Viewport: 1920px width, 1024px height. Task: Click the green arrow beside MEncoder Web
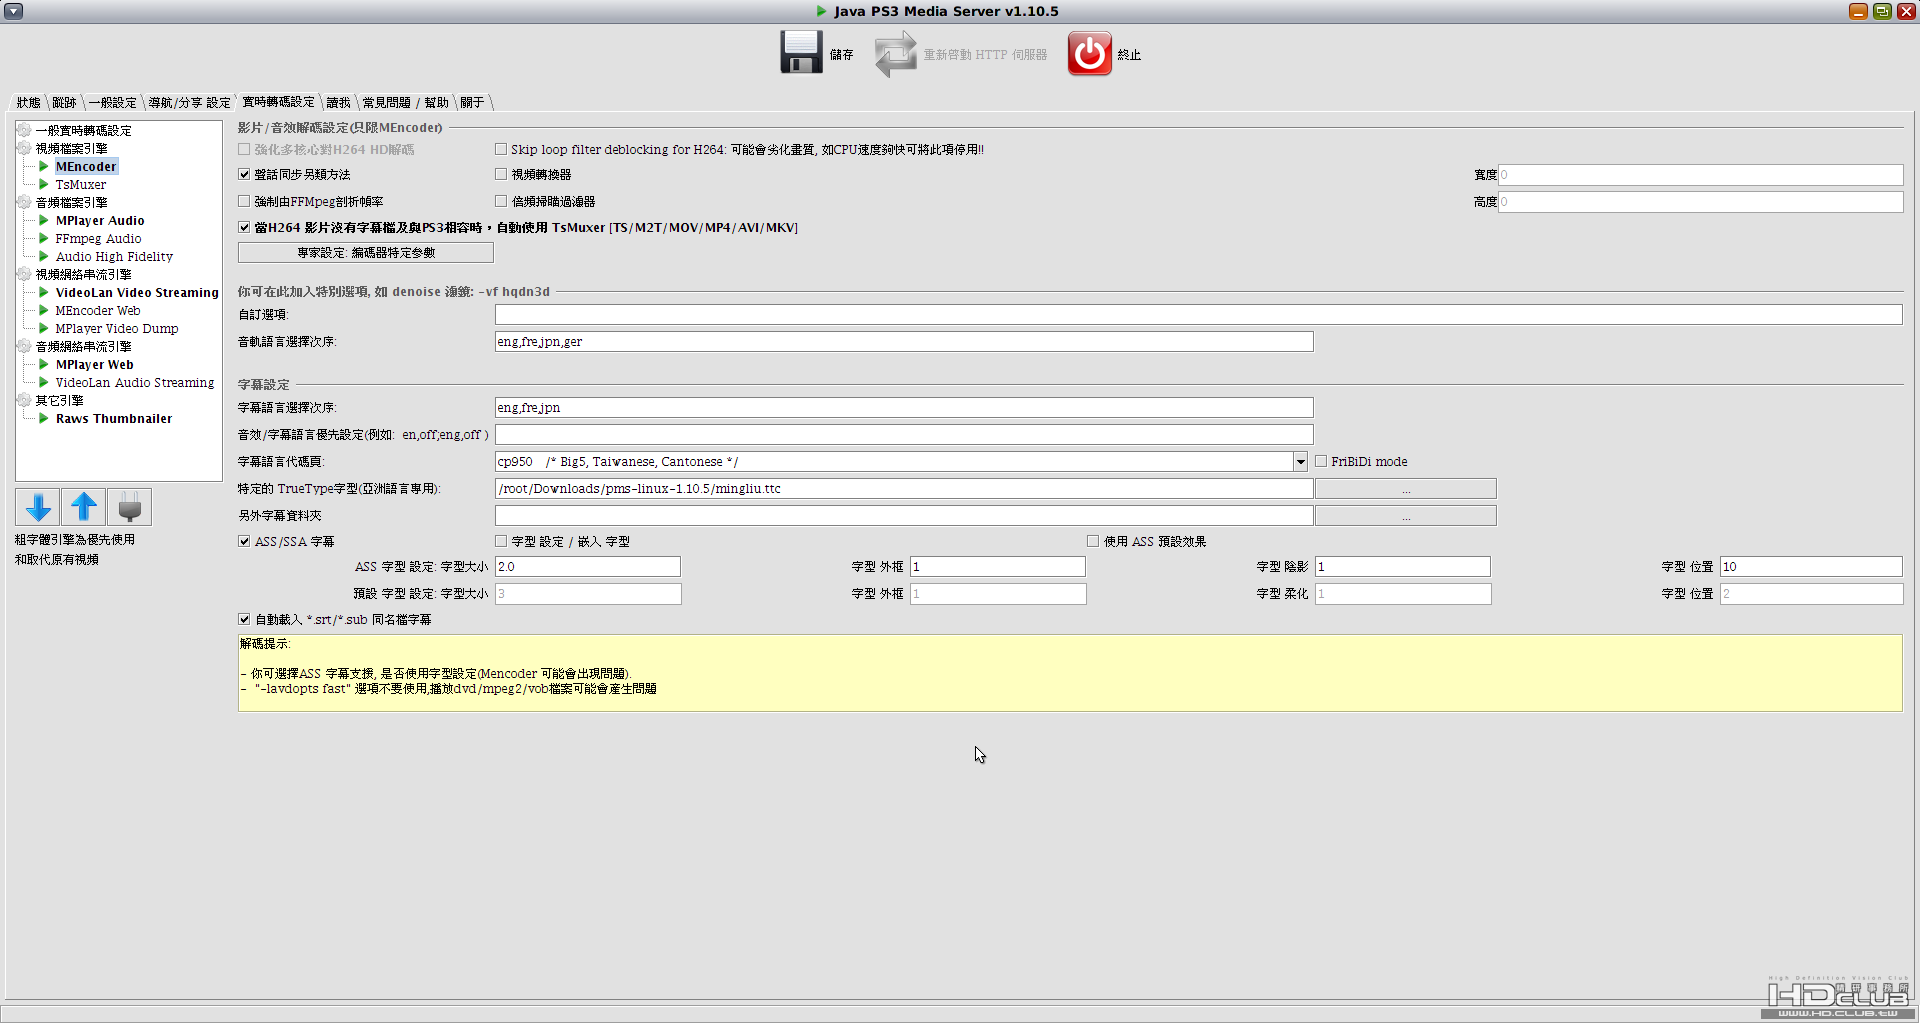tap(44, 310)
